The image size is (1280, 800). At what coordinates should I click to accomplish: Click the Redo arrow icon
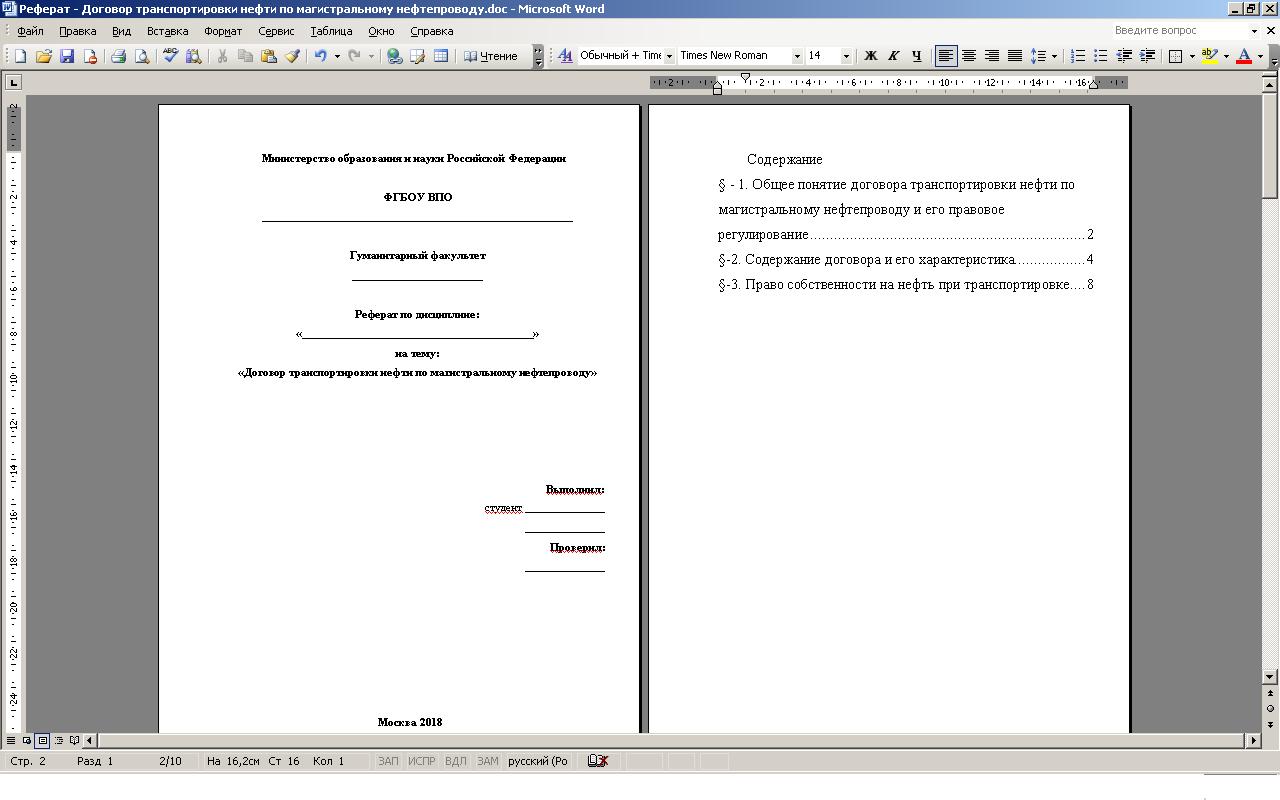(354, 56)
